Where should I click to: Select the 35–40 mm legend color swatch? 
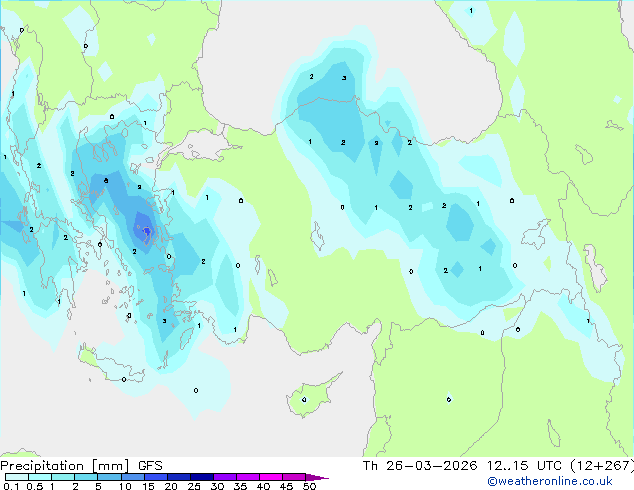coord(248,477)
